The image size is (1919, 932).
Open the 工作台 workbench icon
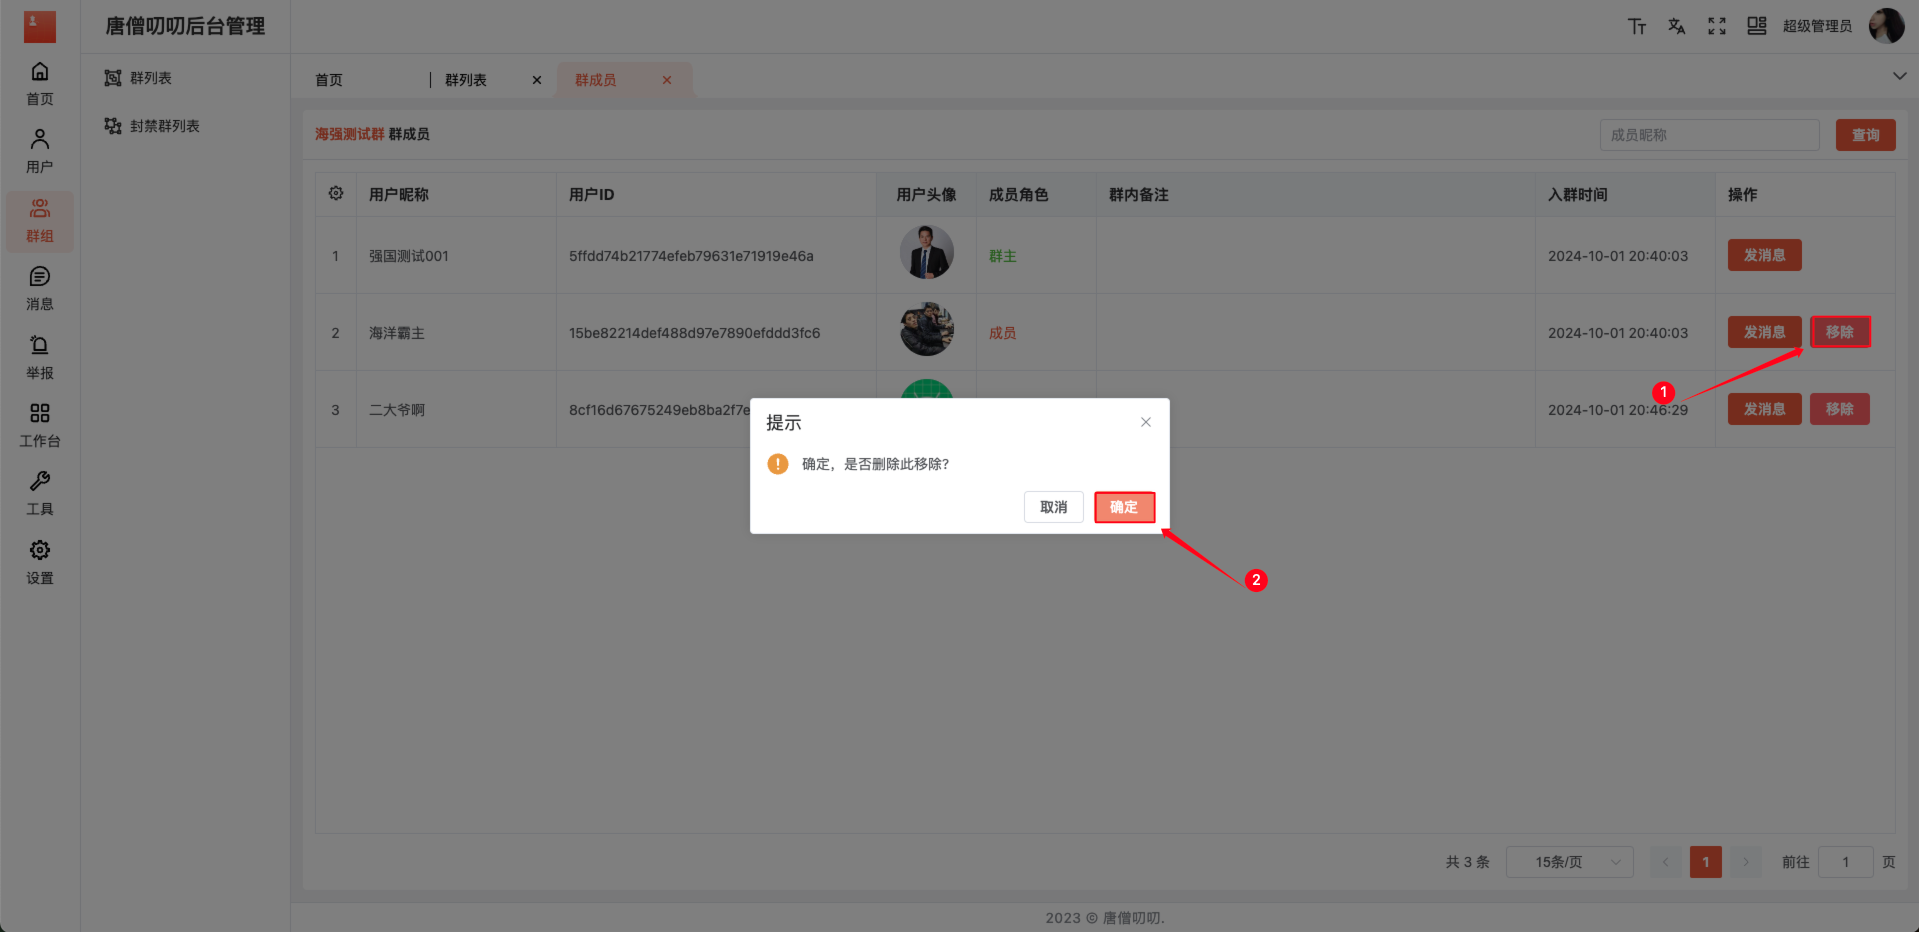pos(40,425)
